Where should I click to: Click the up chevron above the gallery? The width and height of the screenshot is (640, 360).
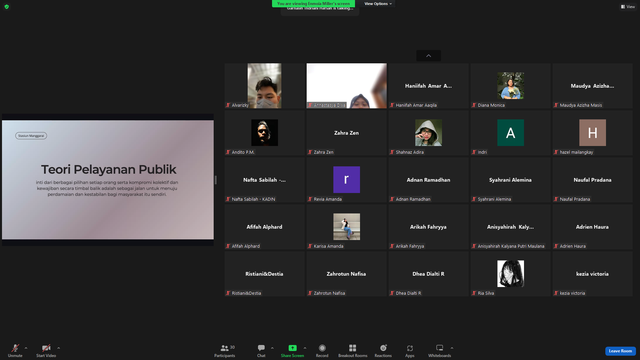tap(428, 56)
